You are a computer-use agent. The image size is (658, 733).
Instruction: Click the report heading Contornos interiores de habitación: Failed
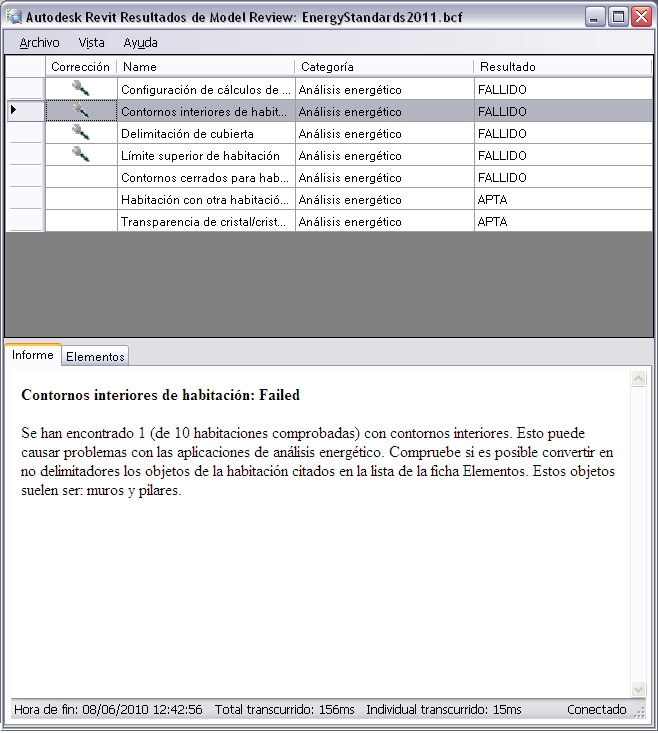[x=160, y=395]
